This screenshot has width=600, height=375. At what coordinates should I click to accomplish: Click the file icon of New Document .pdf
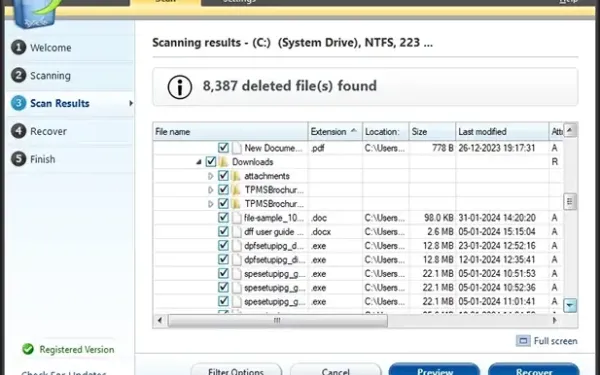[237, 148]
